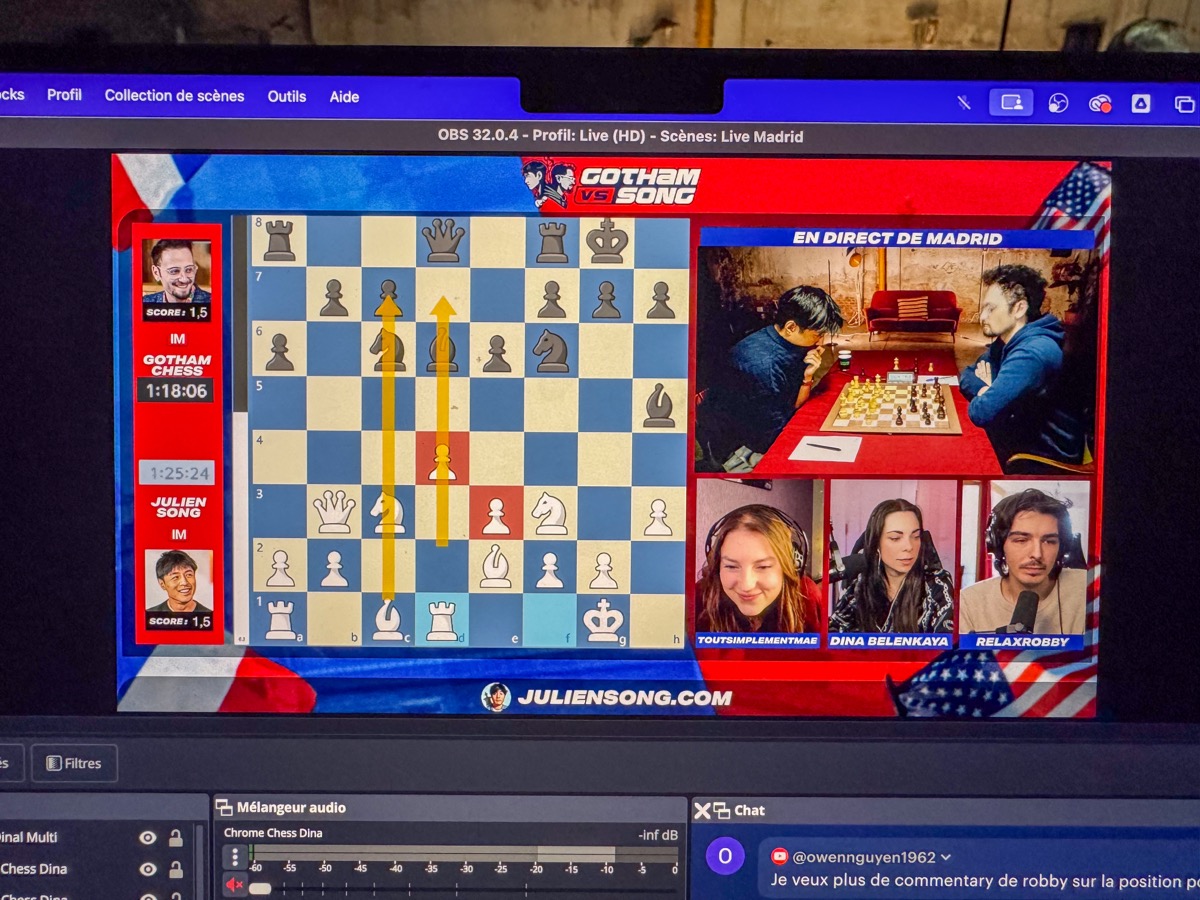Click the detach X icon on the Chat dock

(x=701, y=810)
